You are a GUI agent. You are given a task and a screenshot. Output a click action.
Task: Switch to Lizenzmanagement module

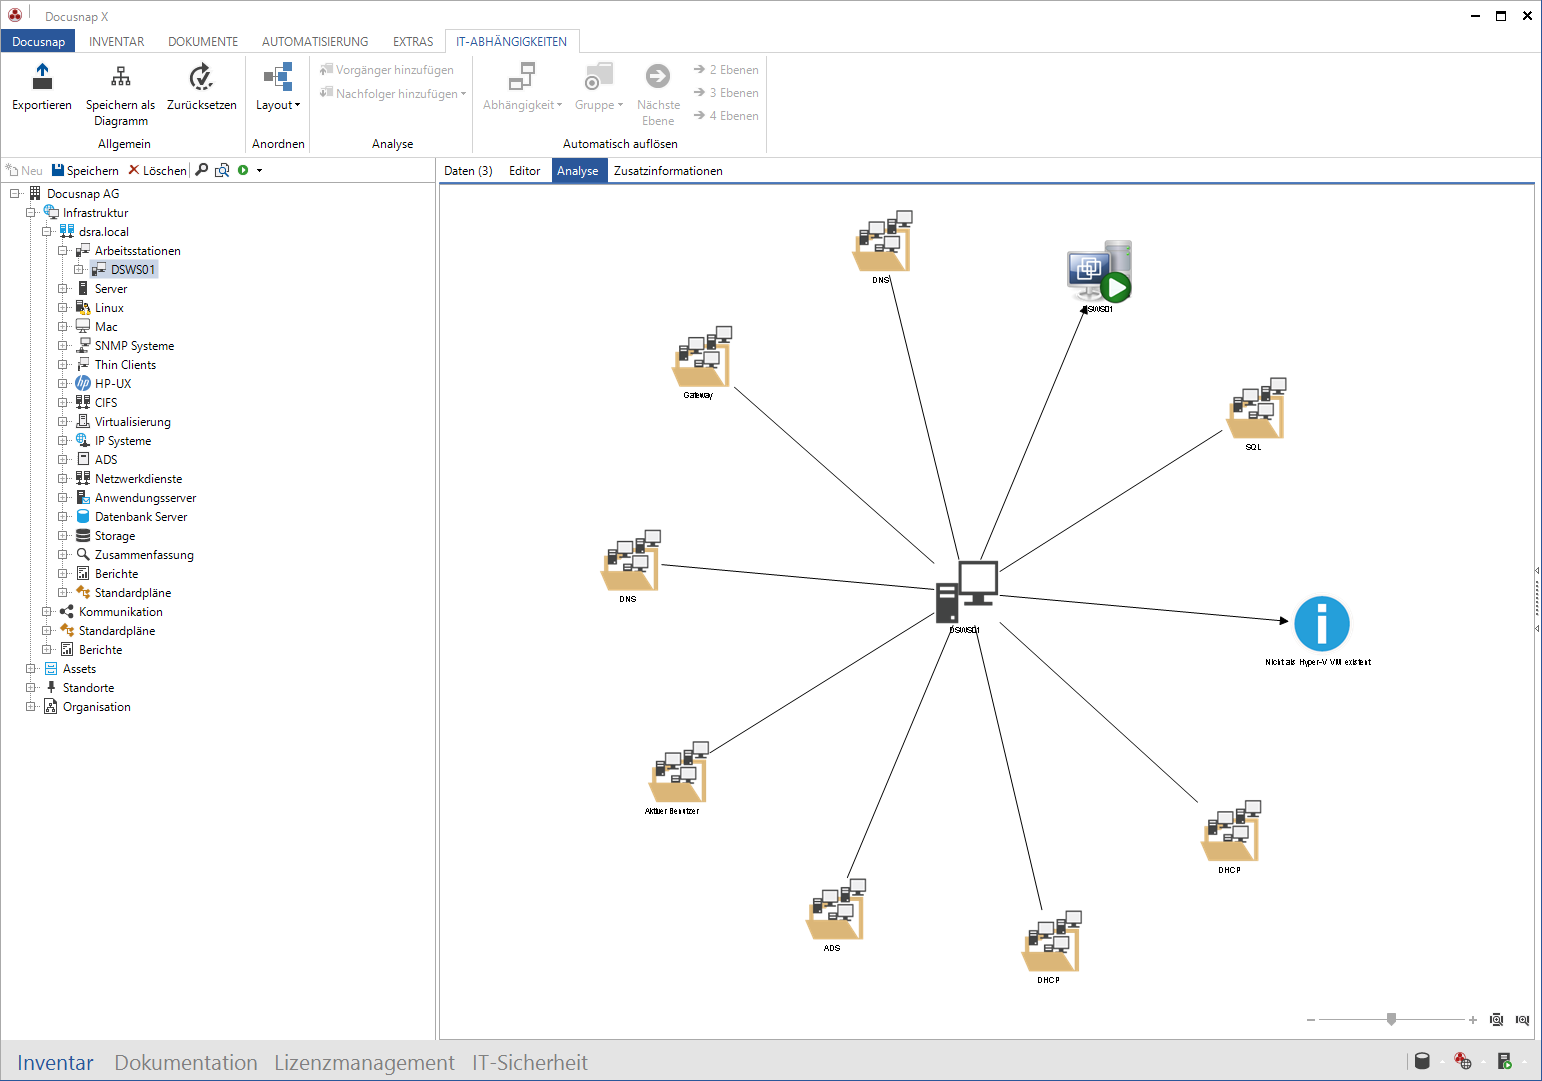click(364, 1063)
